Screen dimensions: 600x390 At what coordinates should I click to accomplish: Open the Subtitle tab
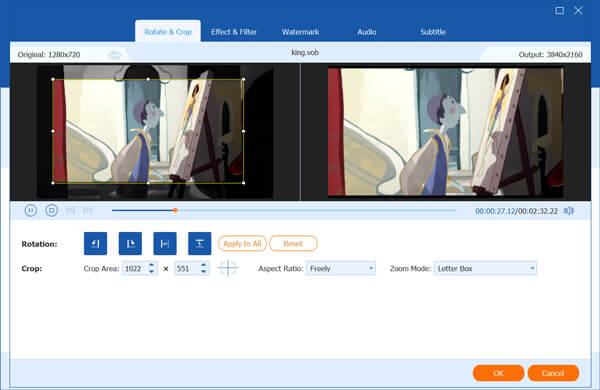(x=433, y=32)
